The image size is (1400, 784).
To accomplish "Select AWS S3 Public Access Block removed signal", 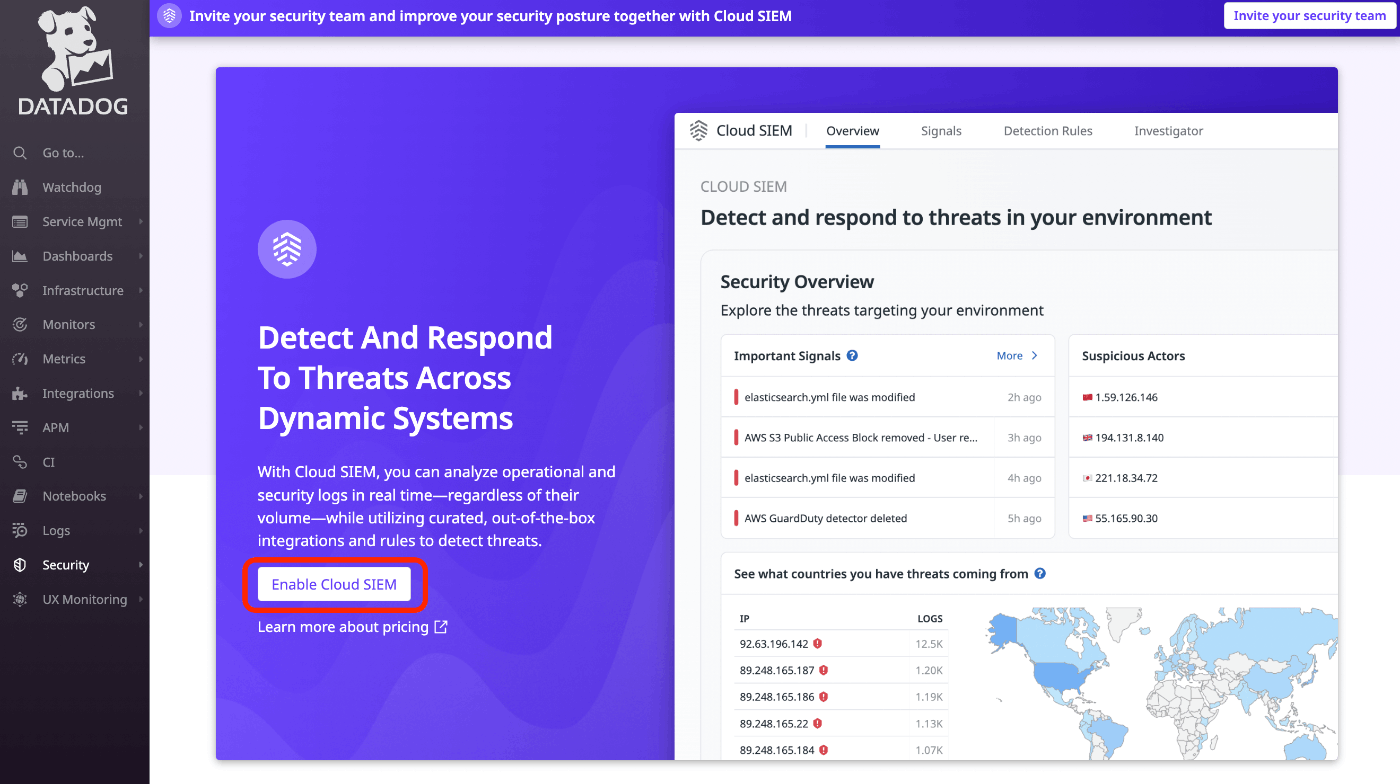I will pos(887,438).
